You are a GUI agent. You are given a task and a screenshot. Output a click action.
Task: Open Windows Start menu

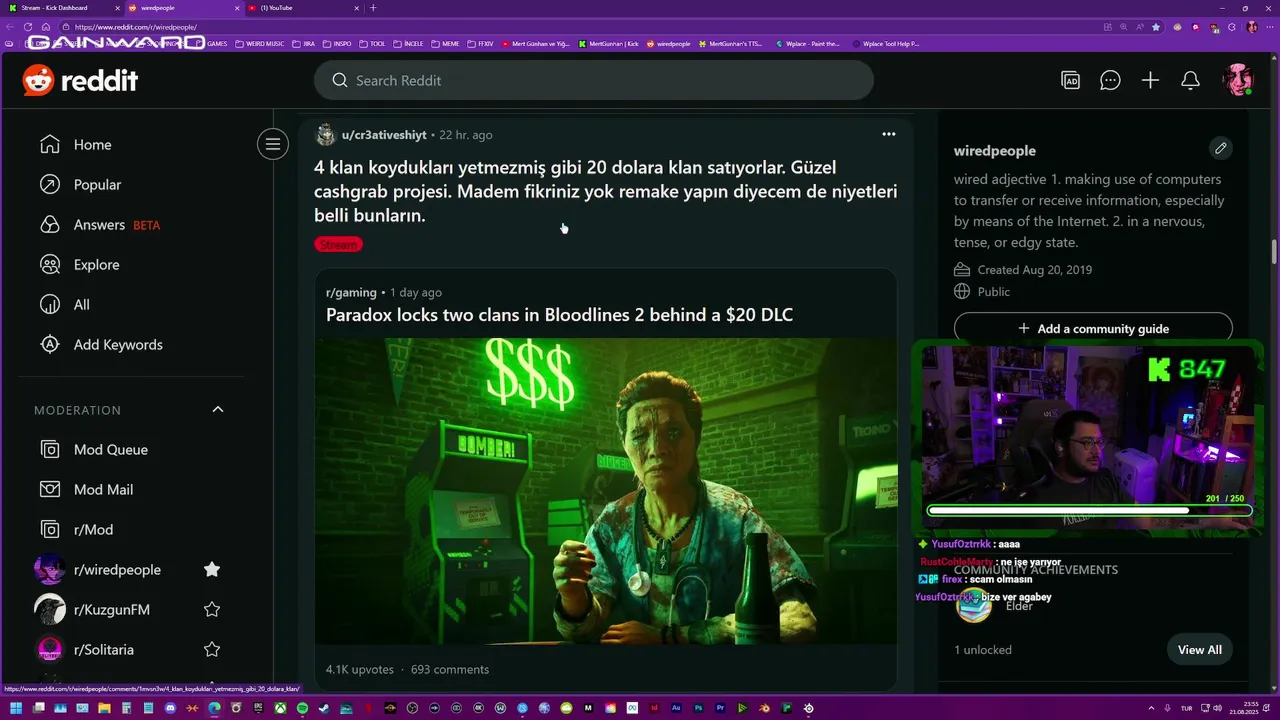16,708
